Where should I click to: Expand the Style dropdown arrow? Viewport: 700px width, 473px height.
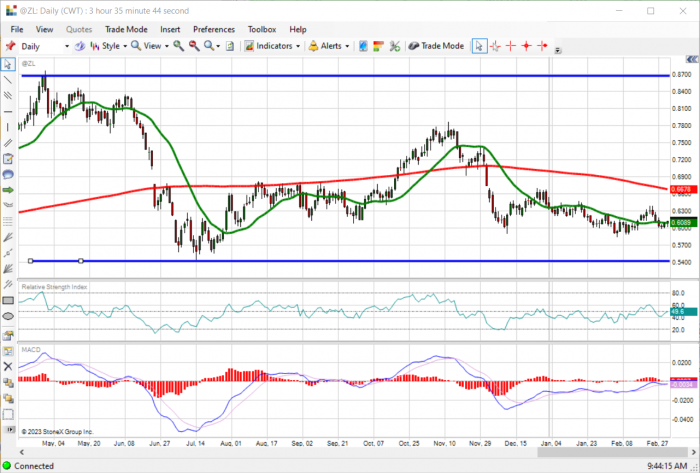(125, 46)
